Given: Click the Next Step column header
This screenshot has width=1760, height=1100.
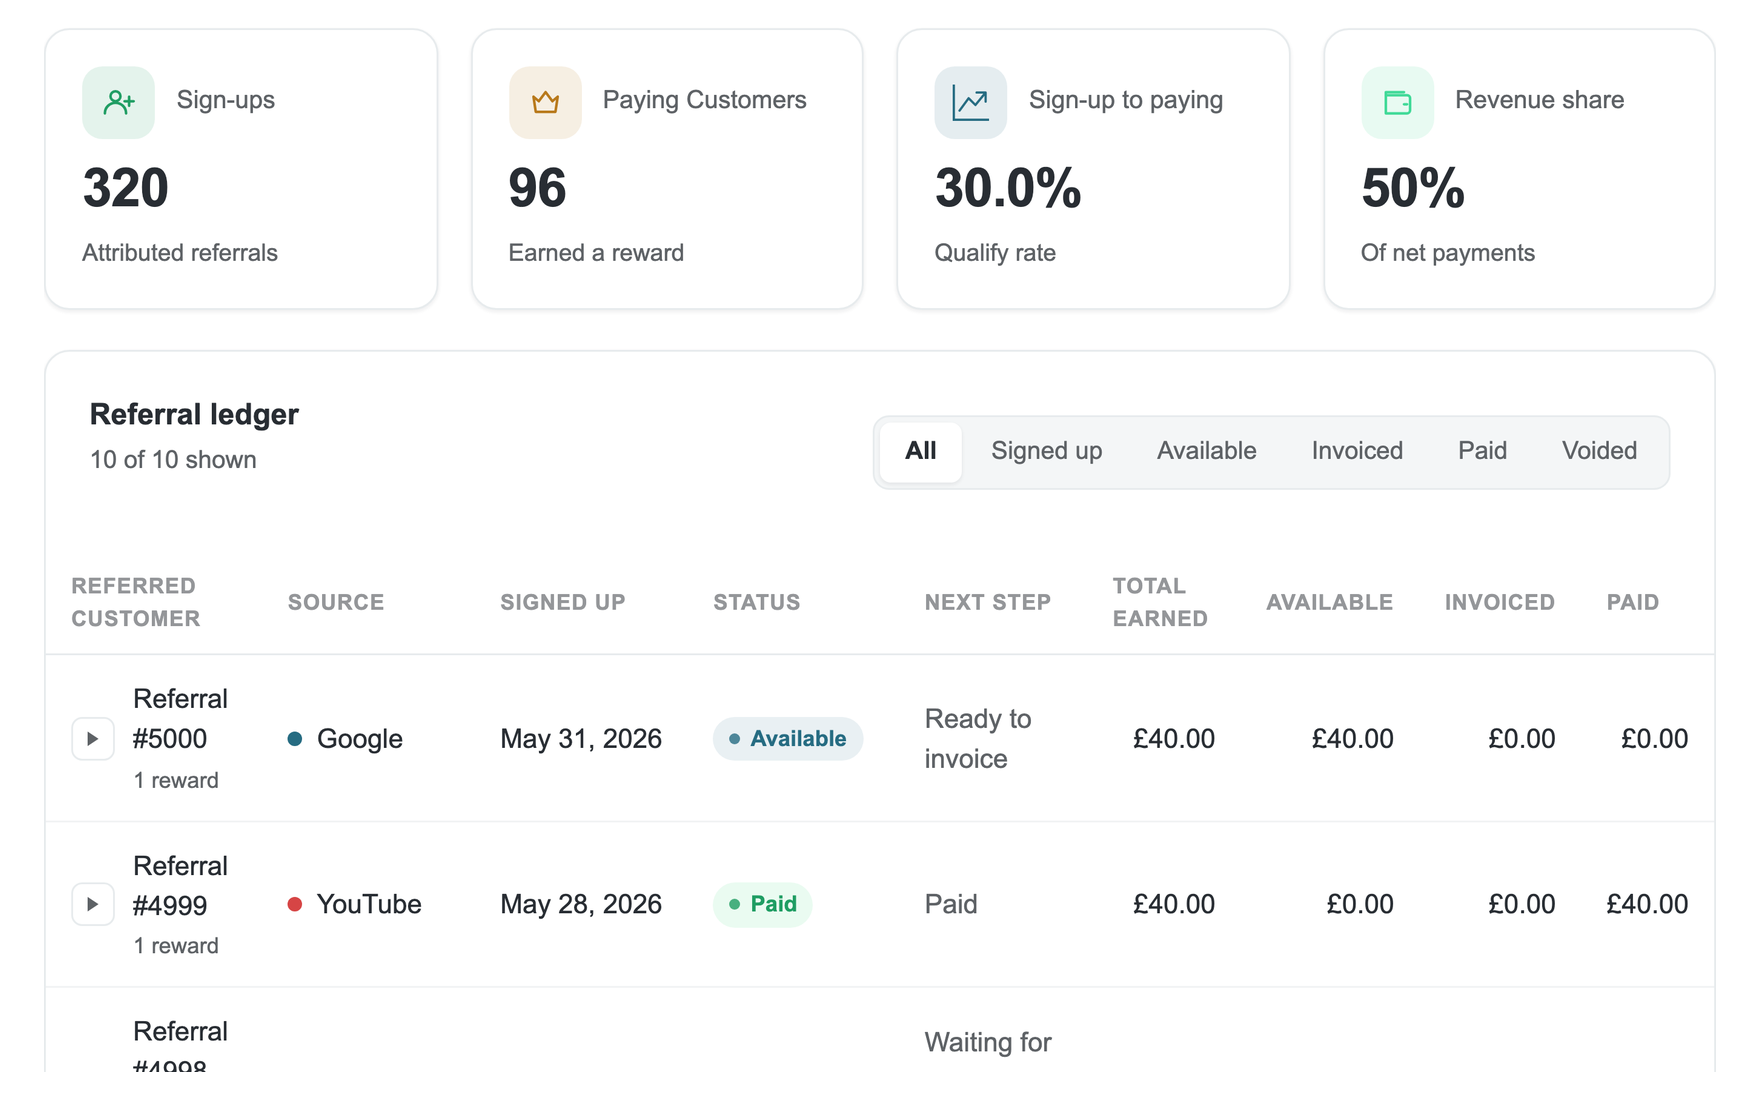Looking at the screenshot, I should [x=988, y=602].
